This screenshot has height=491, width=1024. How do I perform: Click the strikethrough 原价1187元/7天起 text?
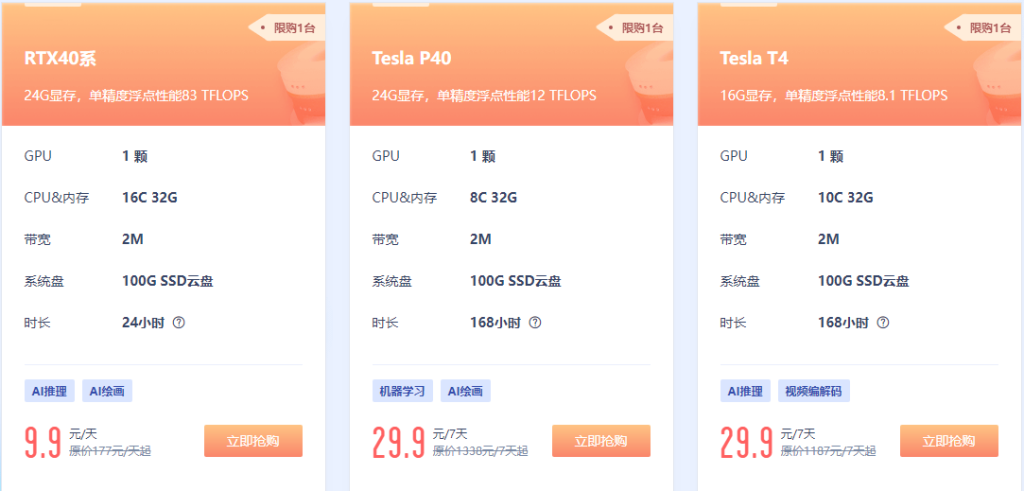829,451
